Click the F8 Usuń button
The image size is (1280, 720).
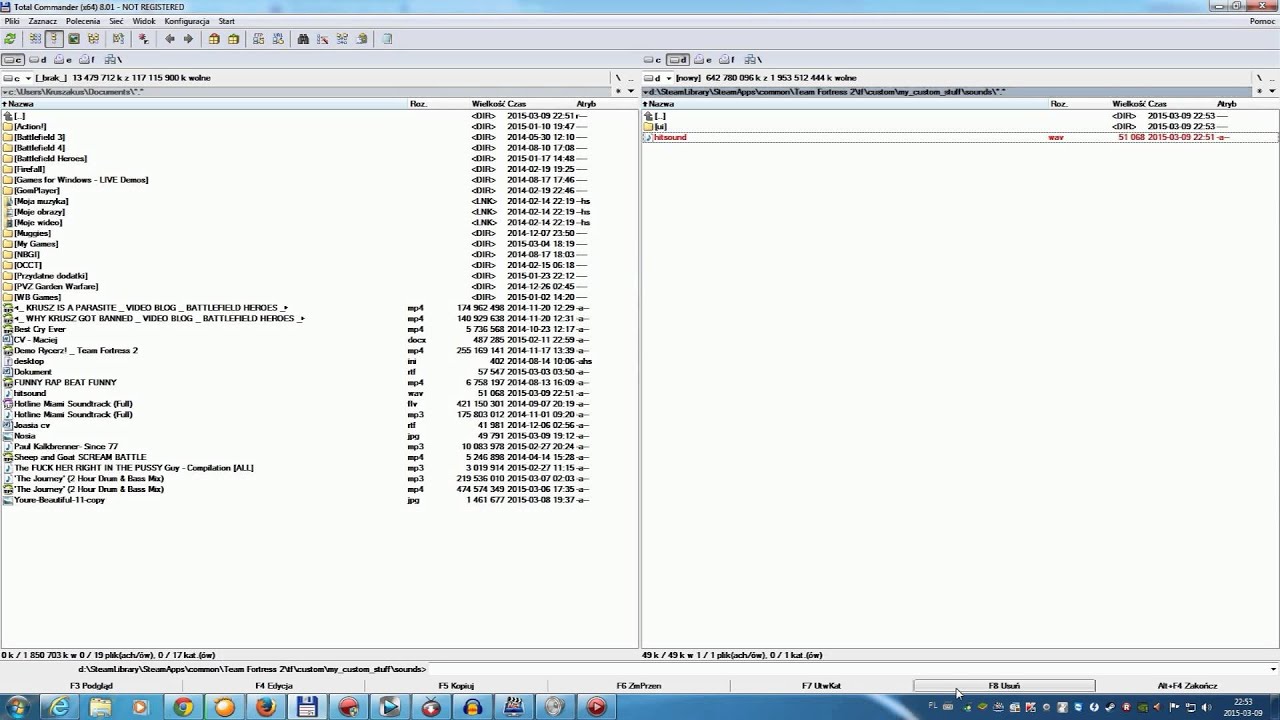point(1004,686)
